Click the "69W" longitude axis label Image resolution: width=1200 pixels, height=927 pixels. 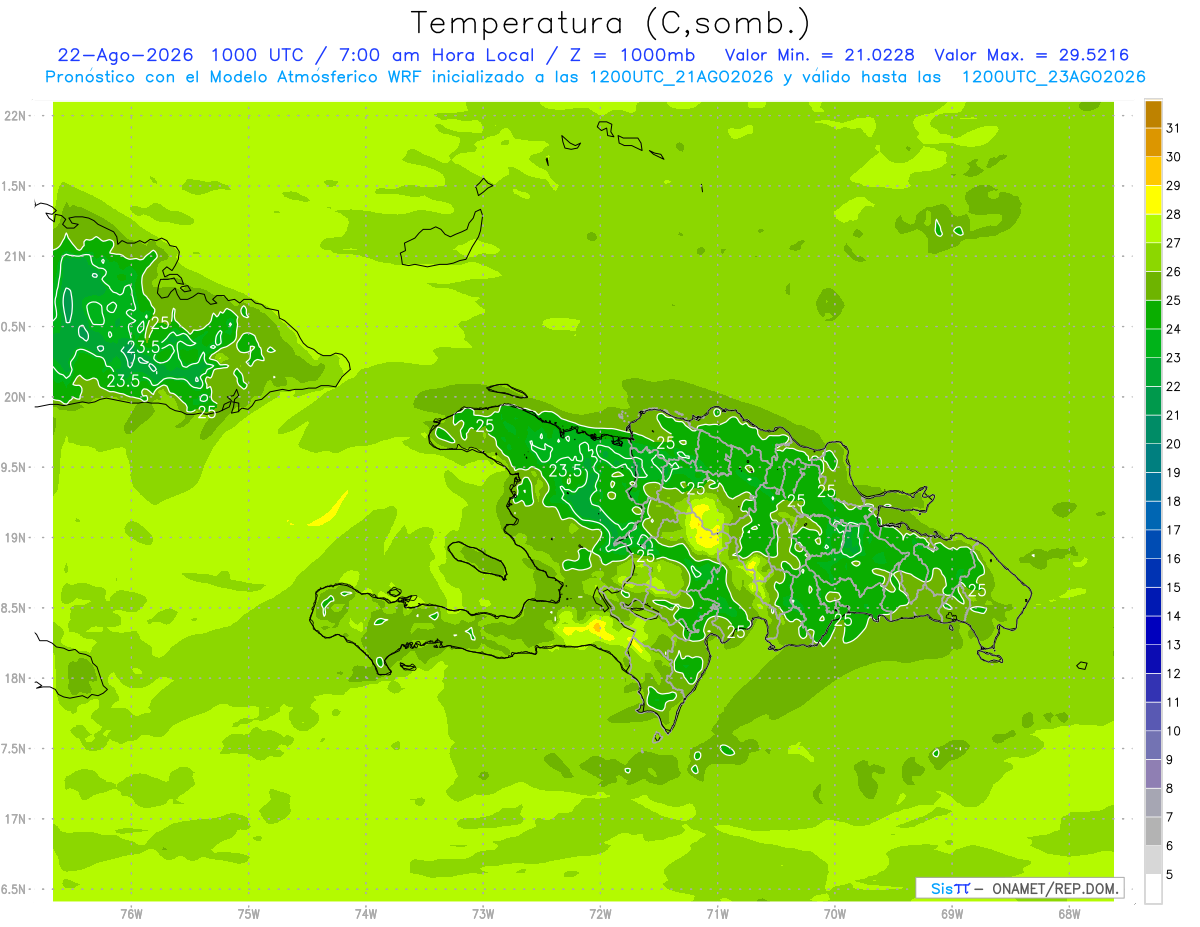[952, 914]
